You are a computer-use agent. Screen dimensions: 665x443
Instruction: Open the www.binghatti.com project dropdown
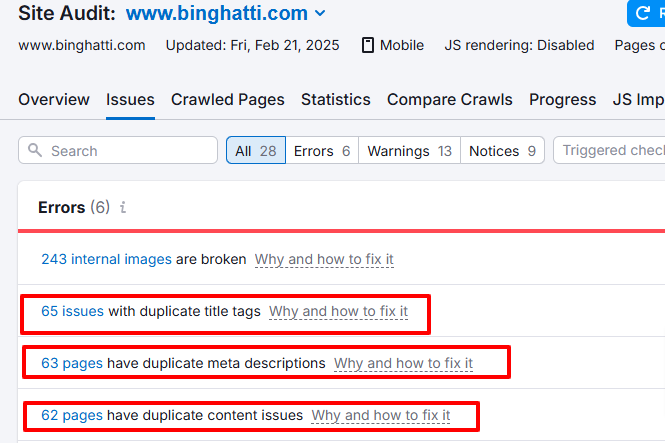click(226, 13)
